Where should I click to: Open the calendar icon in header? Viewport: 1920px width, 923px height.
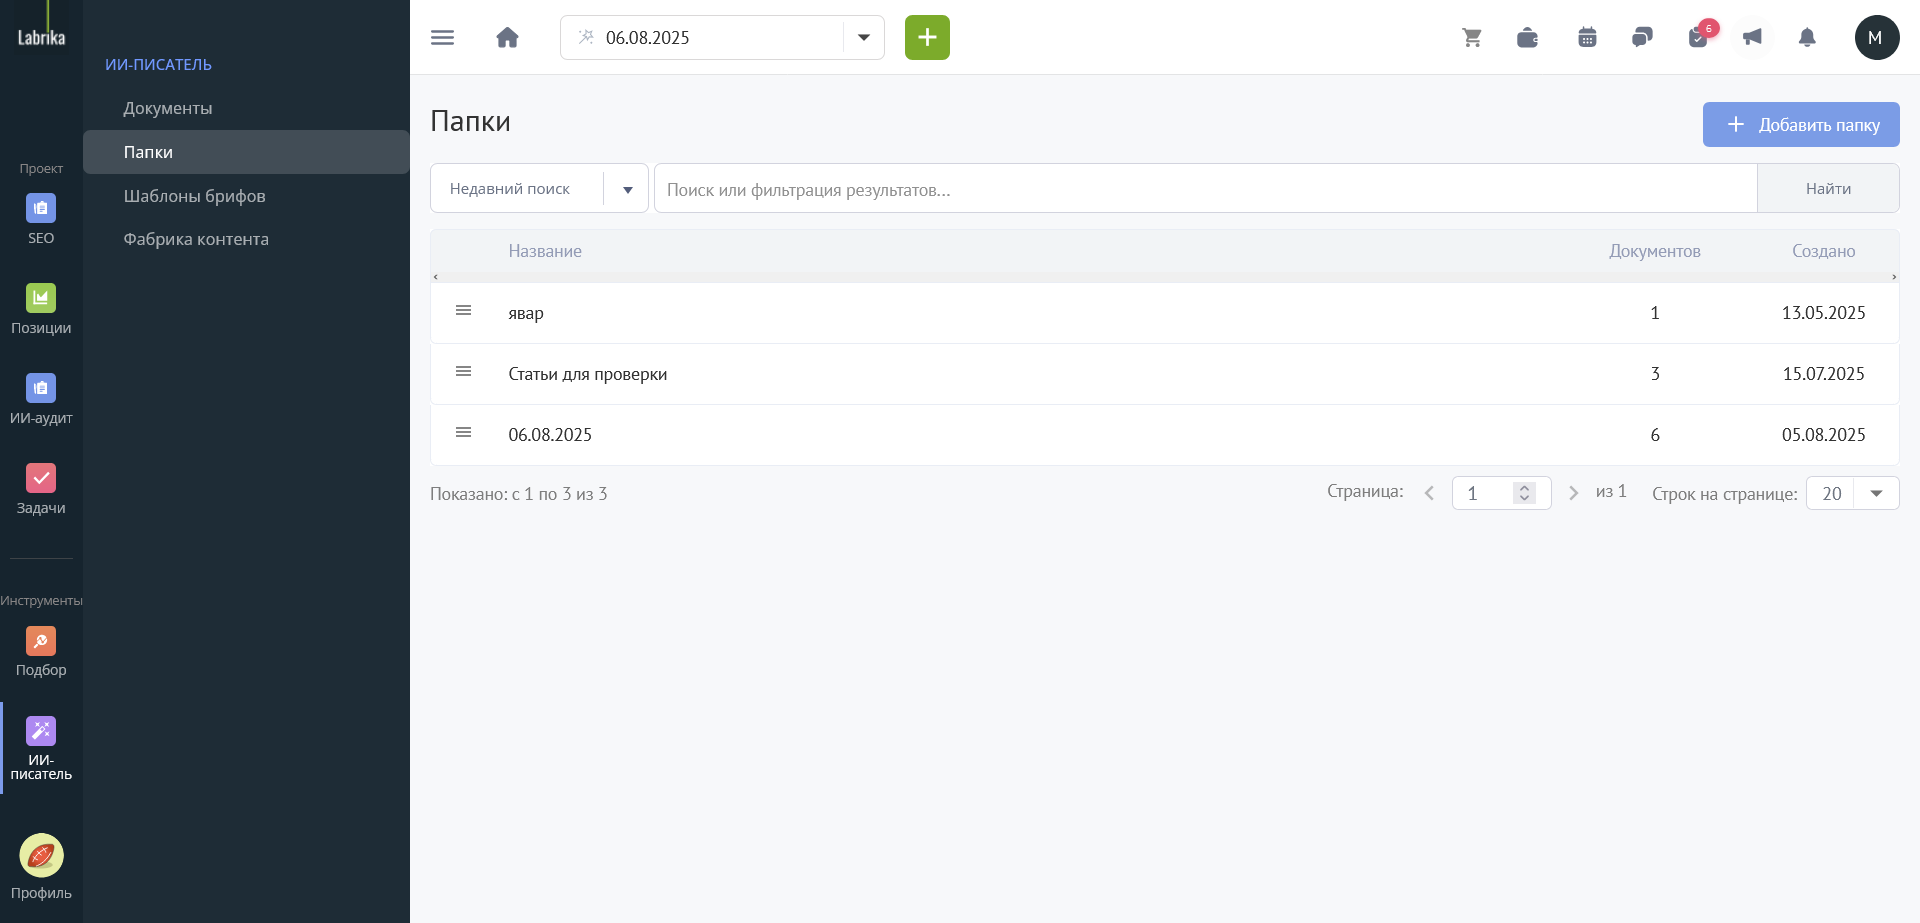[1587, 38]
